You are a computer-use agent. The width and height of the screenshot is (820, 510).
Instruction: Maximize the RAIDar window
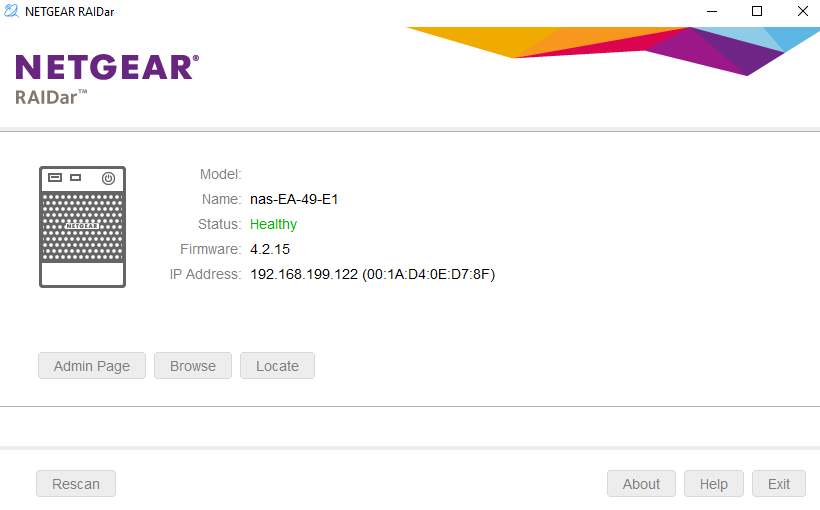point(757,12)
